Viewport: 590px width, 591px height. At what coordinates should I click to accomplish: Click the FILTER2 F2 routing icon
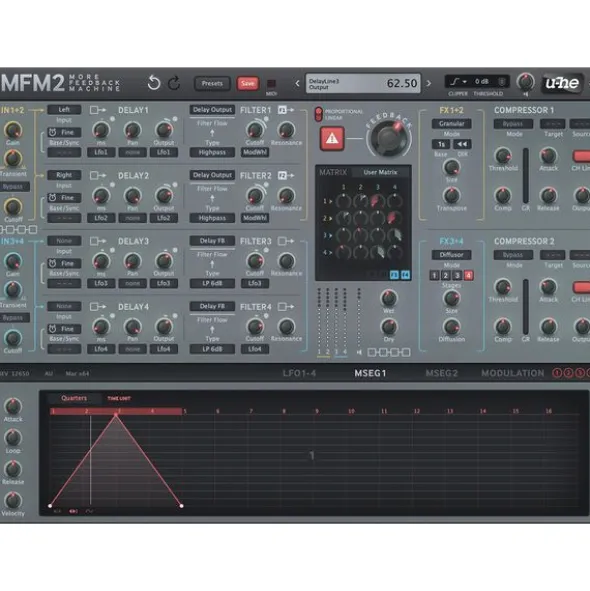point(285,175)
